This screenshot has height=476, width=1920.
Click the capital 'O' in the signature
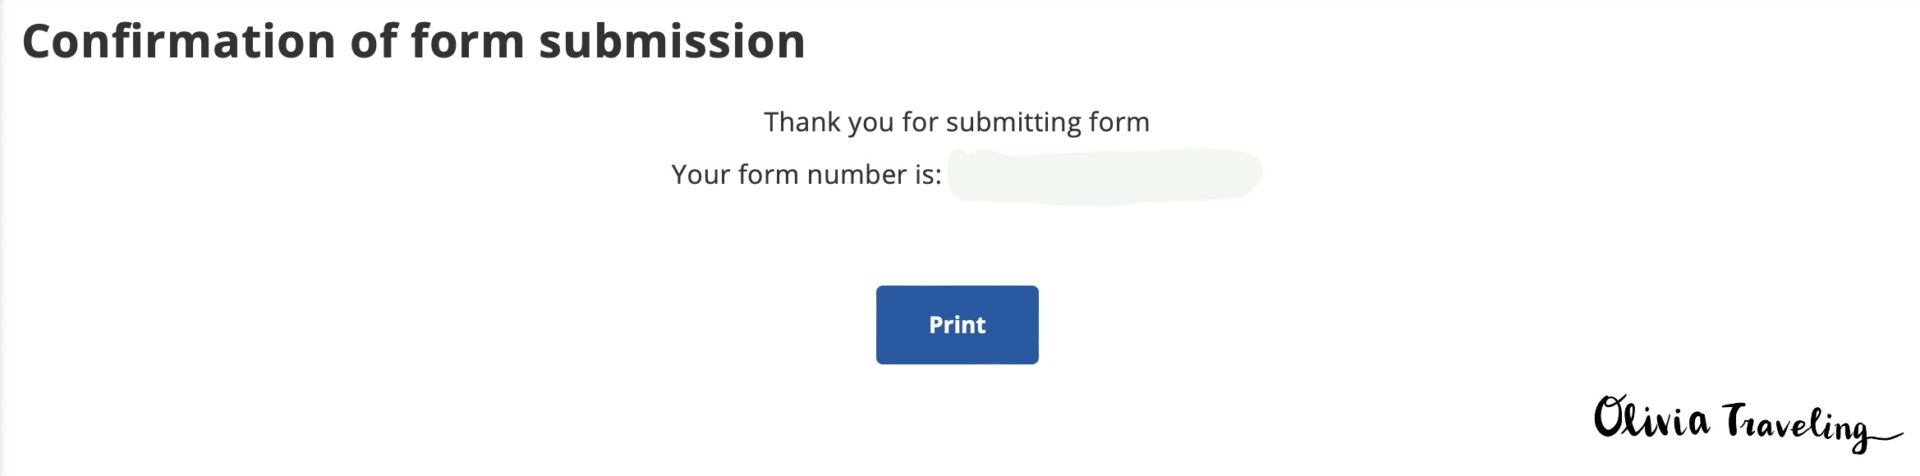[x=1611, y=417]
